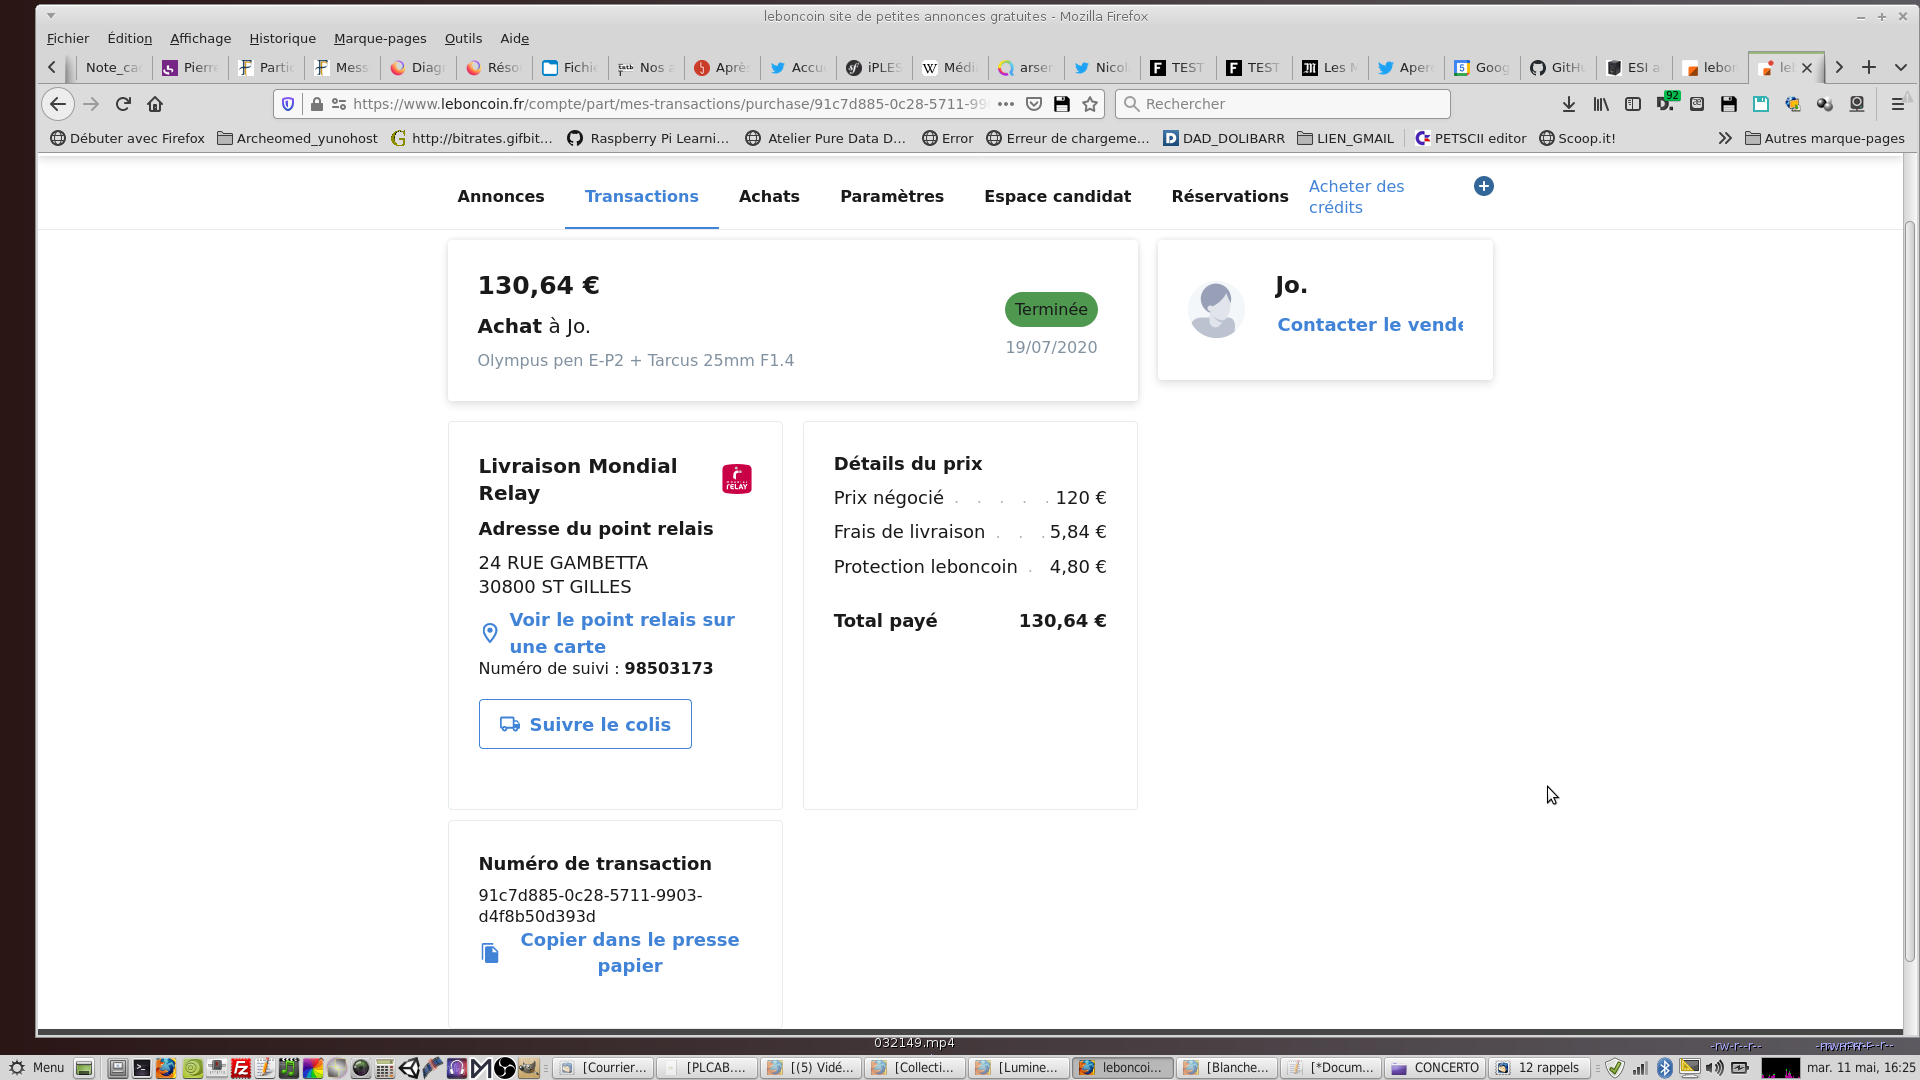The height and width of the screenshot is (1080, 1920).
Task: Open the page actions three-dots menu
Action: click(x=1006, y=104)
